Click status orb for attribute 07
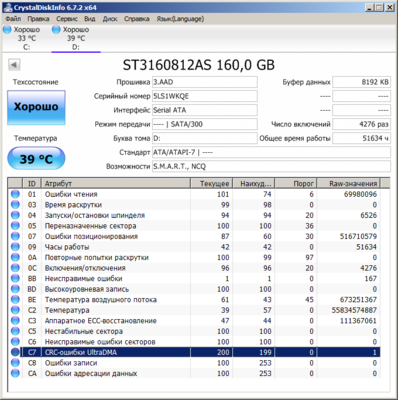The height and width of the screenshot is (400, 398). point(15,236)
